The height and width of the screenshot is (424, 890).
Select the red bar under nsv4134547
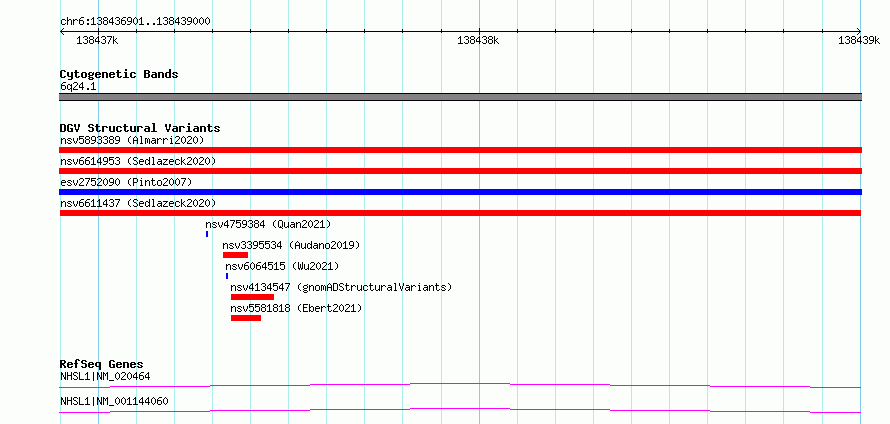[x=253, y=297]
